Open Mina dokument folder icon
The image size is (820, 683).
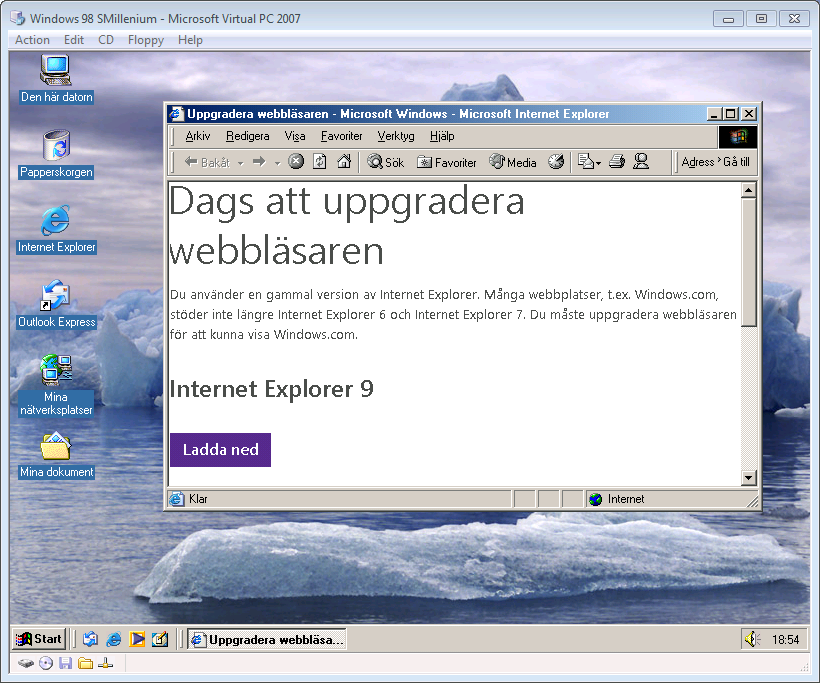56,454
